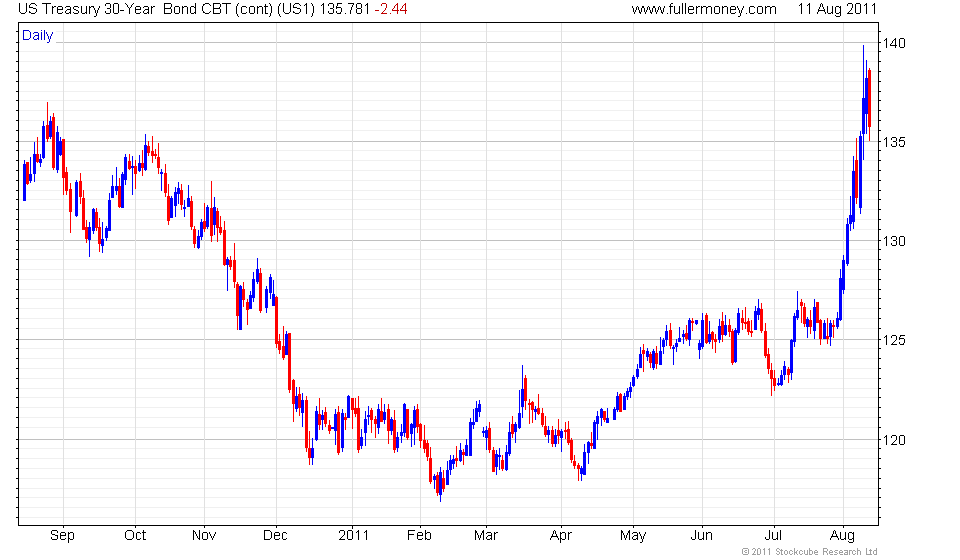Click the 'Sep' month axis label
The image size is (960, 560).
click(x=62, y=536)
